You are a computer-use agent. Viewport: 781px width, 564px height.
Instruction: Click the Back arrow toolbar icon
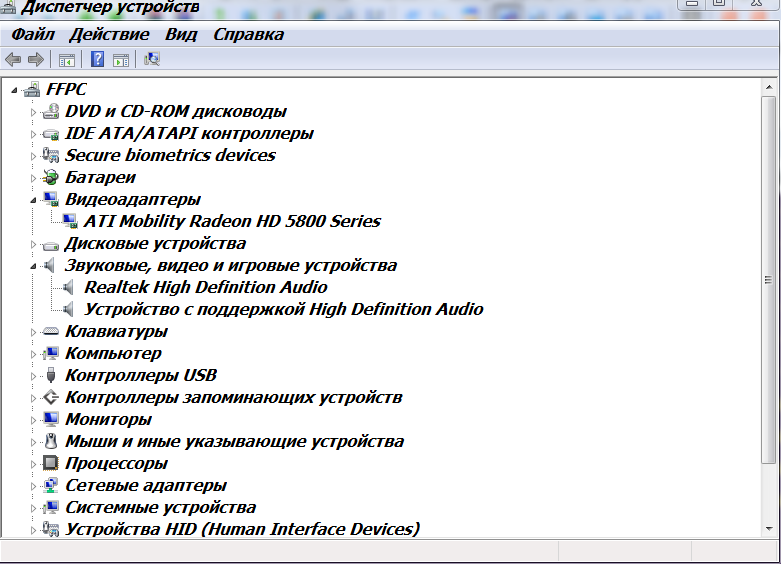[x=13, y=60]
